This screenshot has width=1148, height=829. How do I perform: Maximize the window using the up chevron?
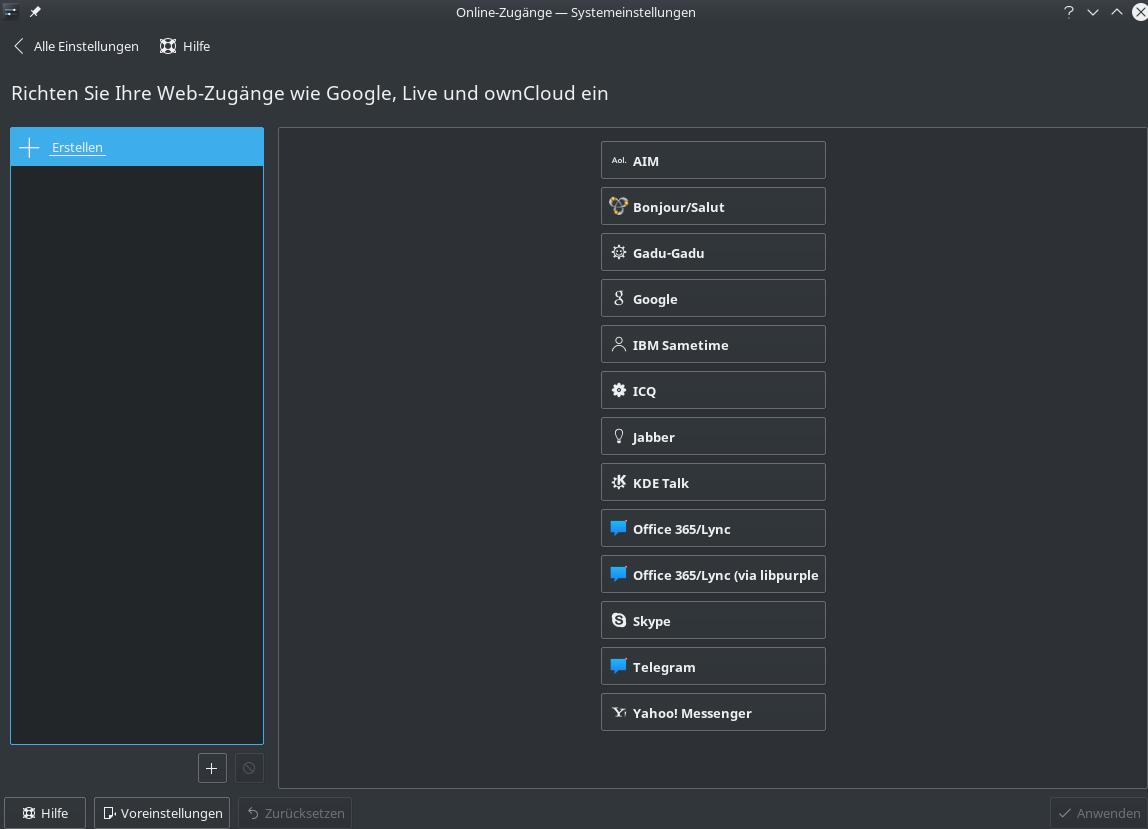coord(1117,12)
